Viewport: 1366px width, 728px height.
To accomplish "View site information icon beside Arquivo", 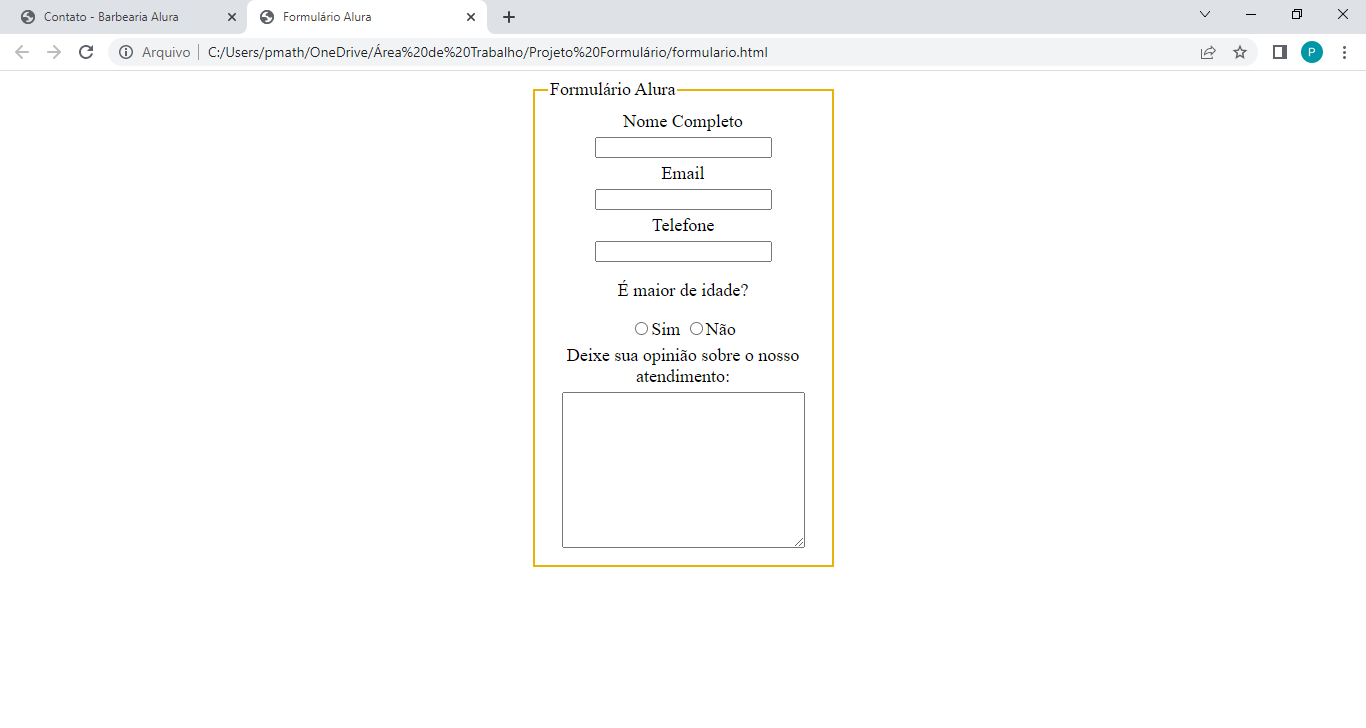I will (x=126, y=52).
